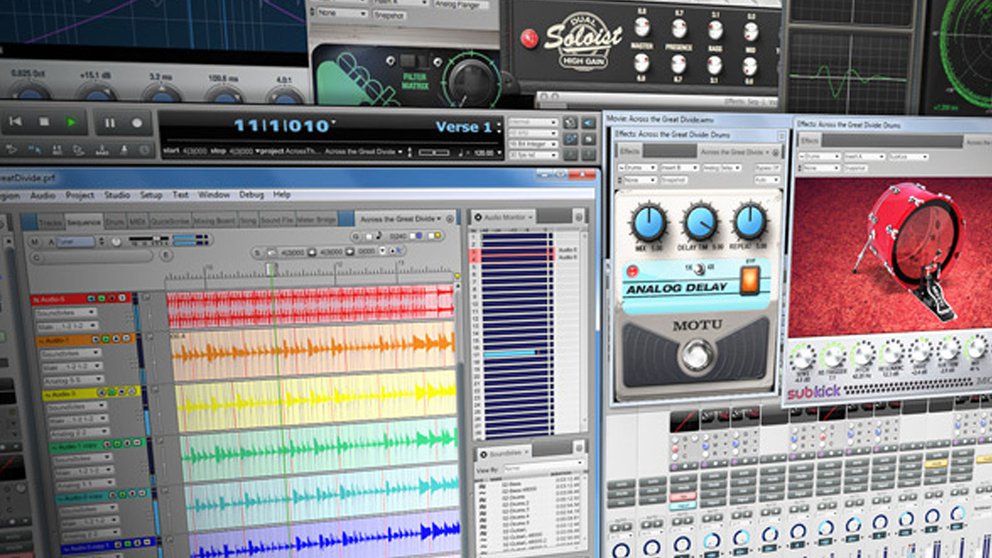Open the Text menu

pos(180,195)
